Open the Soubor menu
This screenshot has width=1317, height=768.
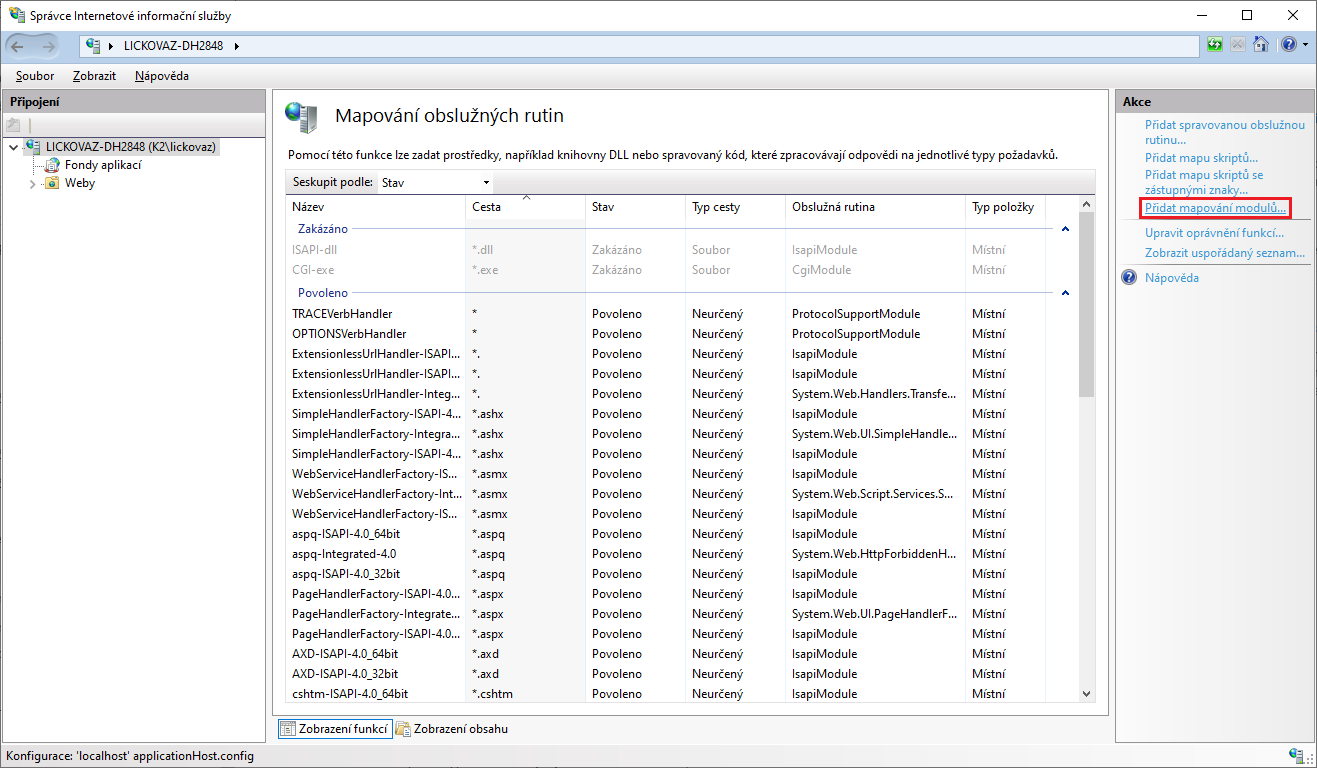(35, 76)
